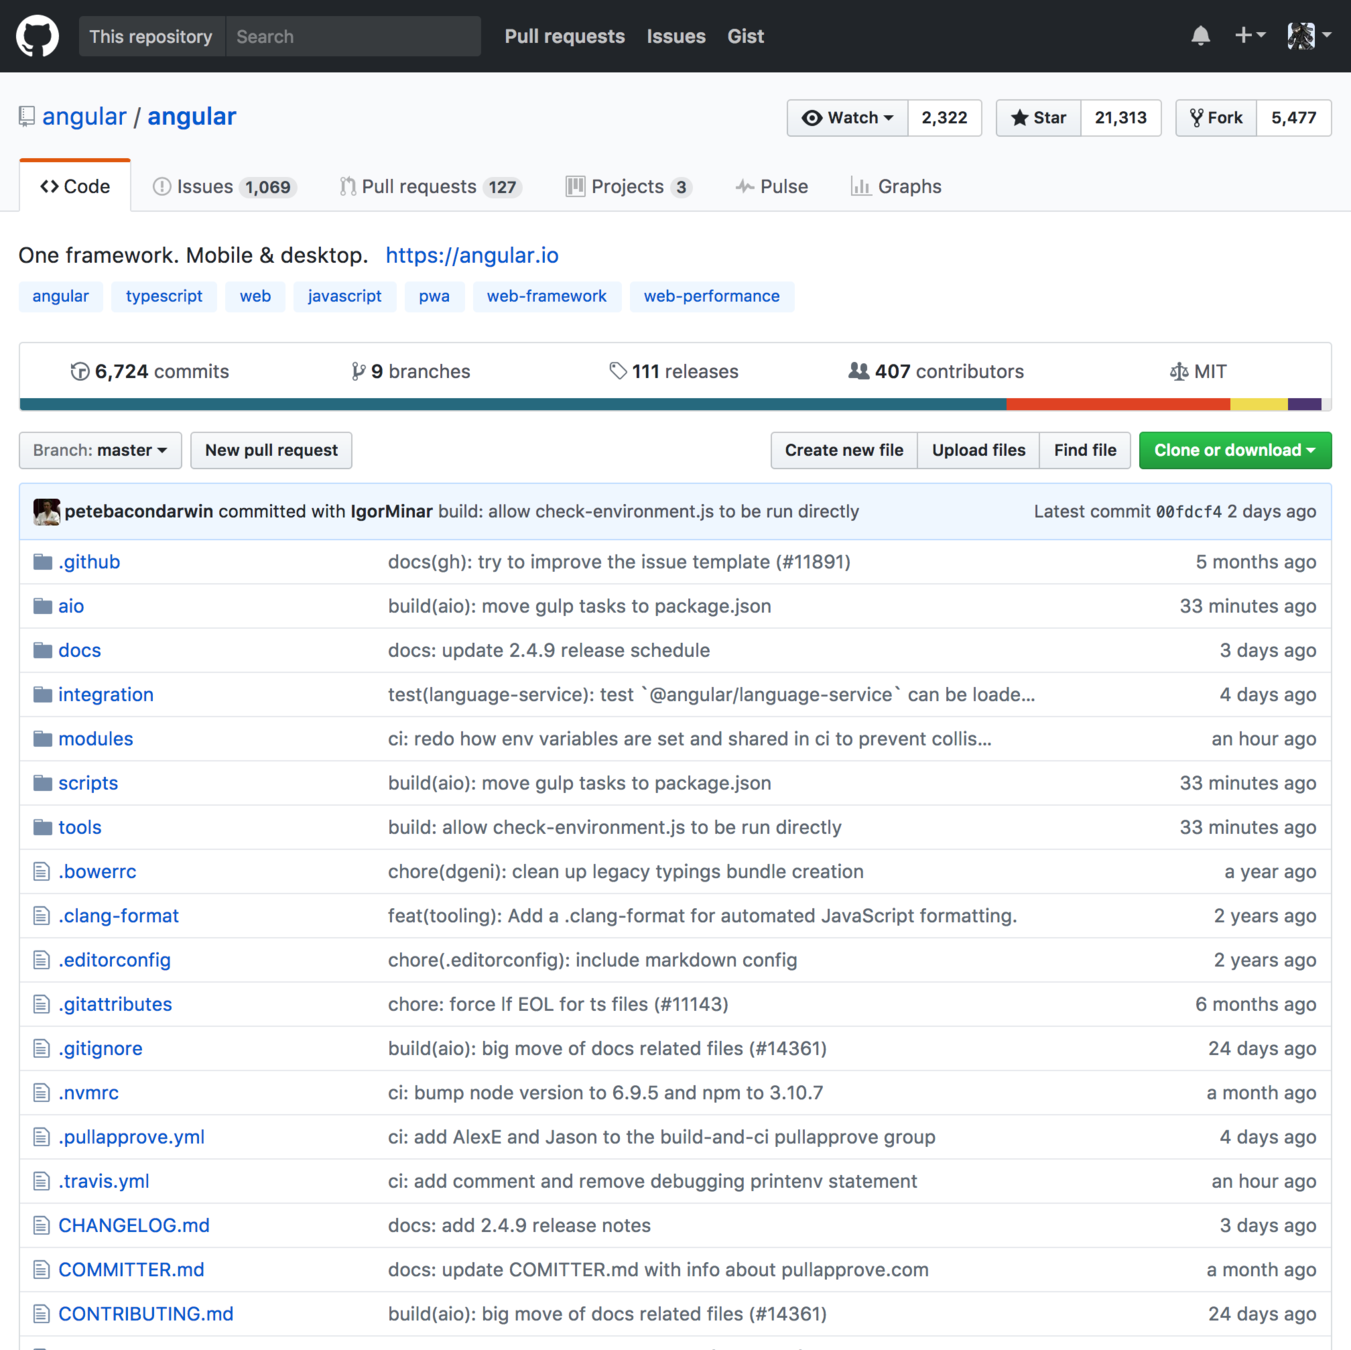
Task: Open the Branch: master selector
Action: (x=100, y=450)
